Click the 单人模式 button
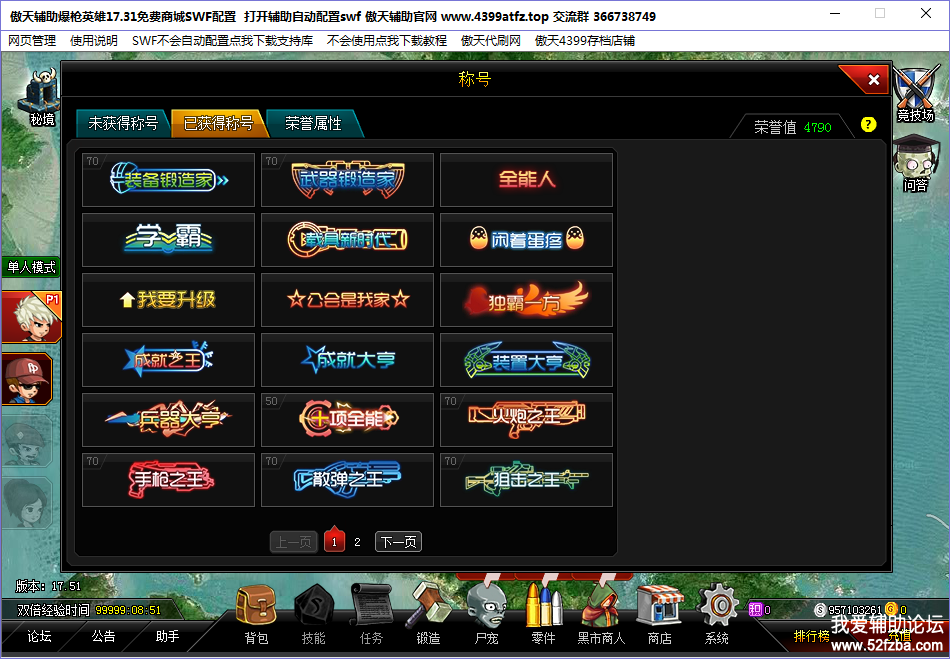Image resolution: width=950 pixels, height=659 pixels. click(x=31, y=267)
